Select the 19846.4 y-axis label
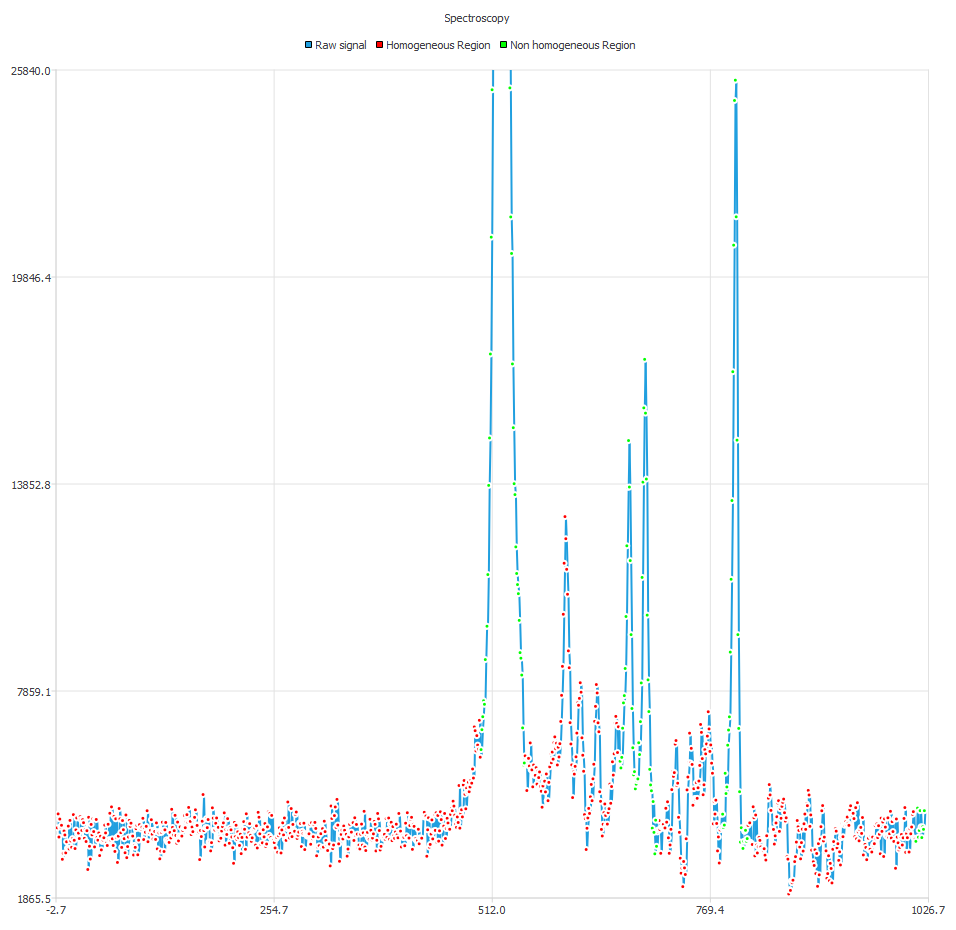This screenshot has height=930, width=956. click(30, 278)
